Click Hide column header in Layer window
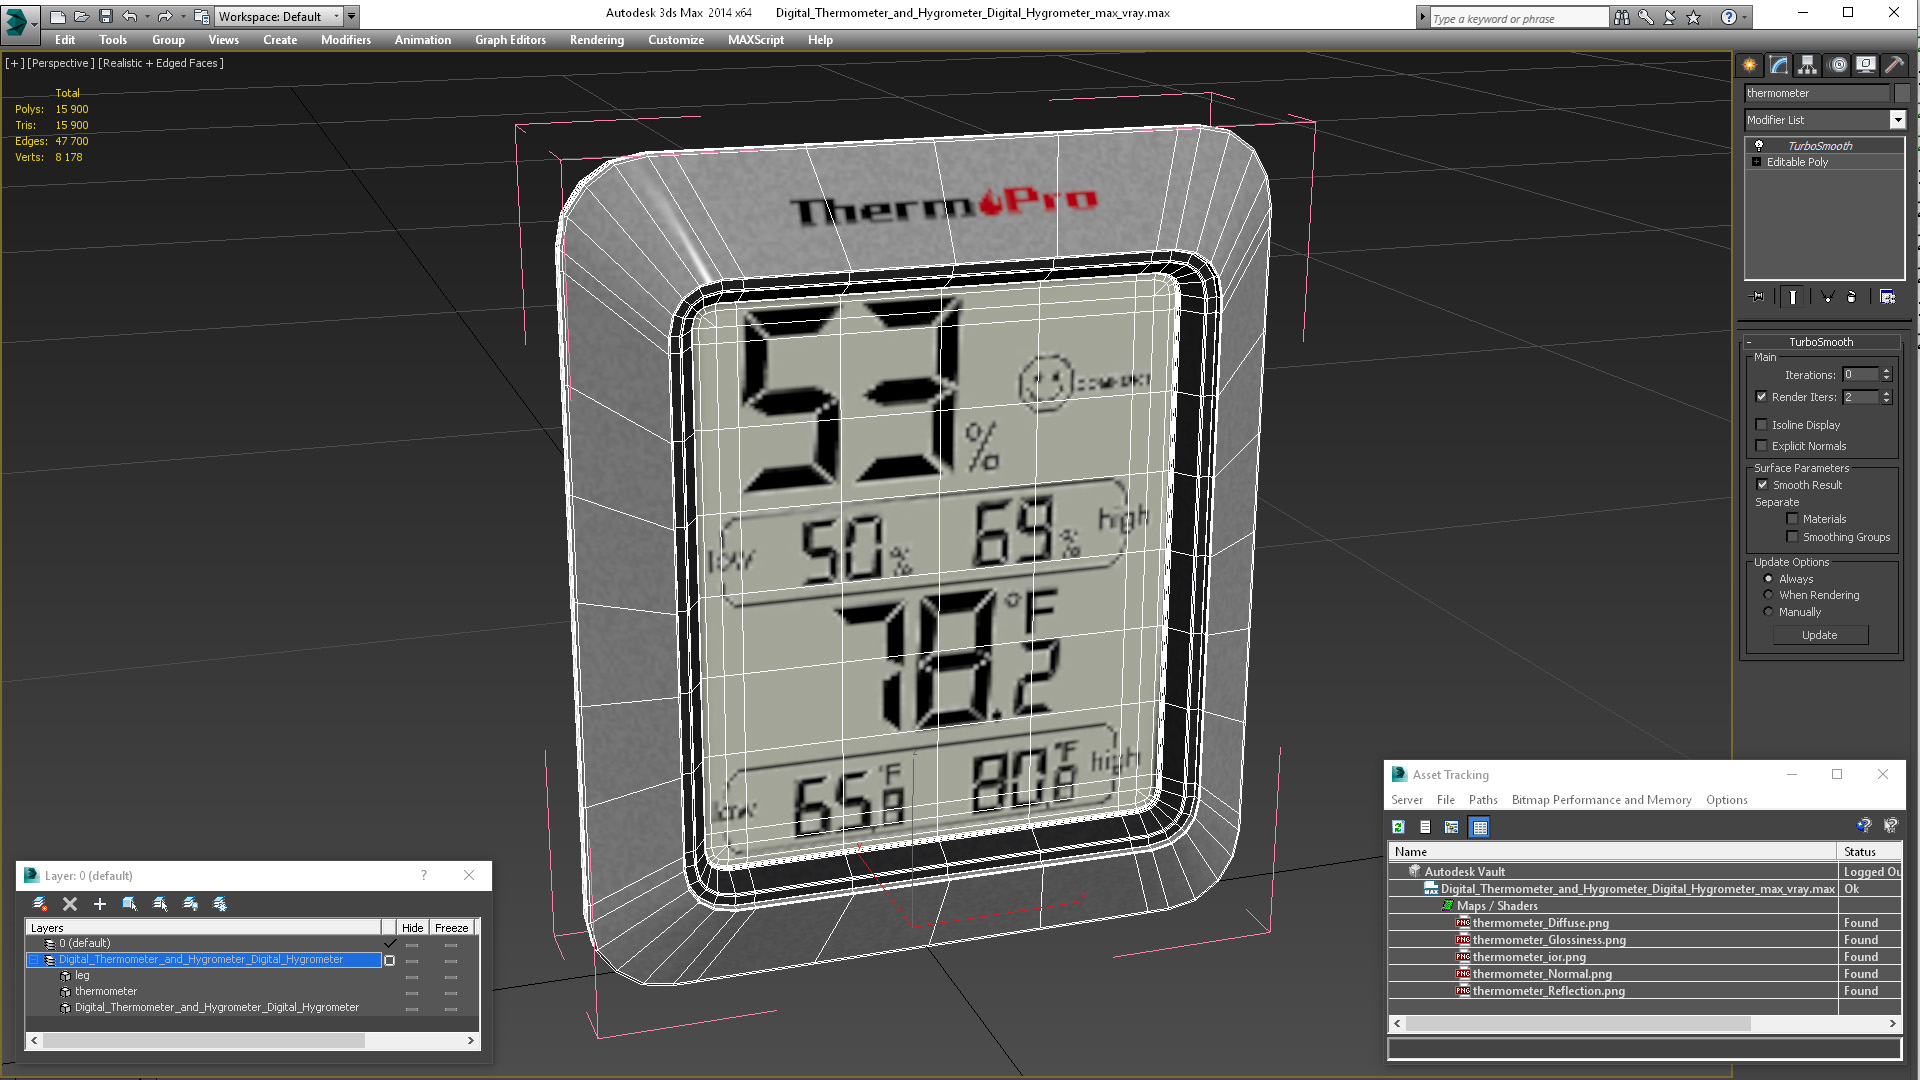The width and height of the screenshot is (1920, 1080). [412, 928]
